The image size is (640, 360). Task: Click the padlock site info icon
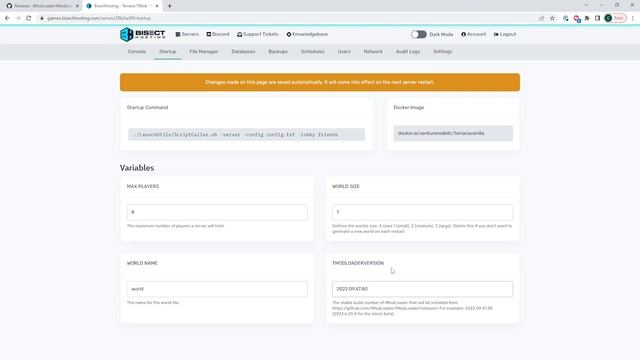click(42, 18)
